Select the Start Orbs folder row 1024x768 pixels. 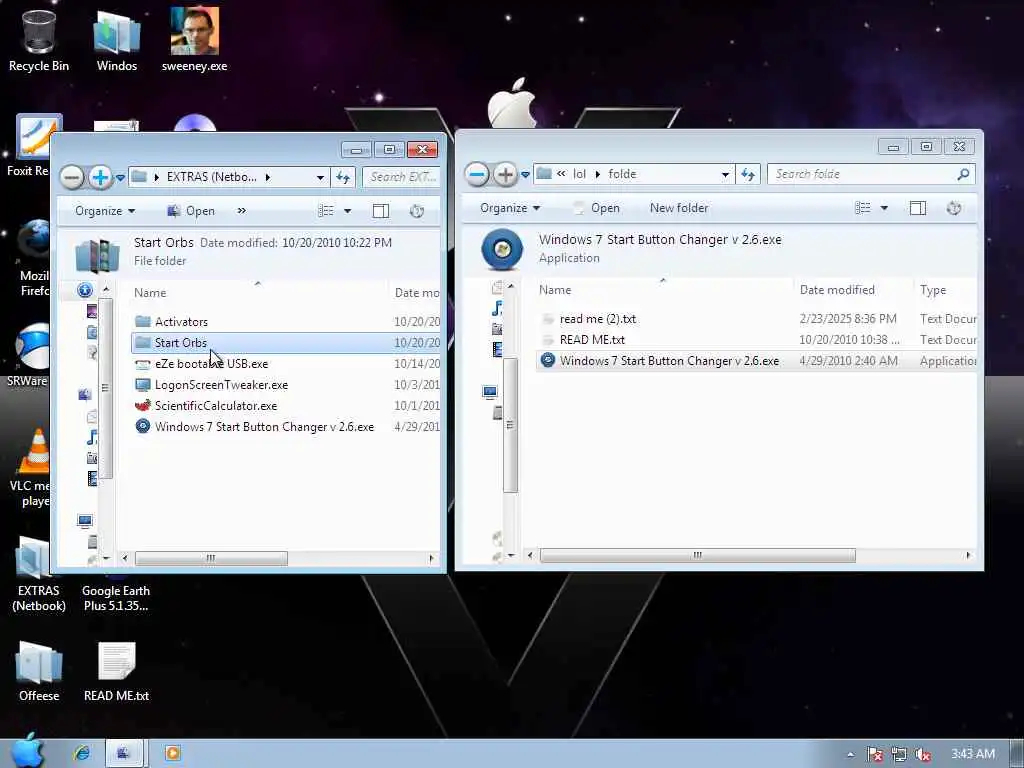click(x=285, y=343)
